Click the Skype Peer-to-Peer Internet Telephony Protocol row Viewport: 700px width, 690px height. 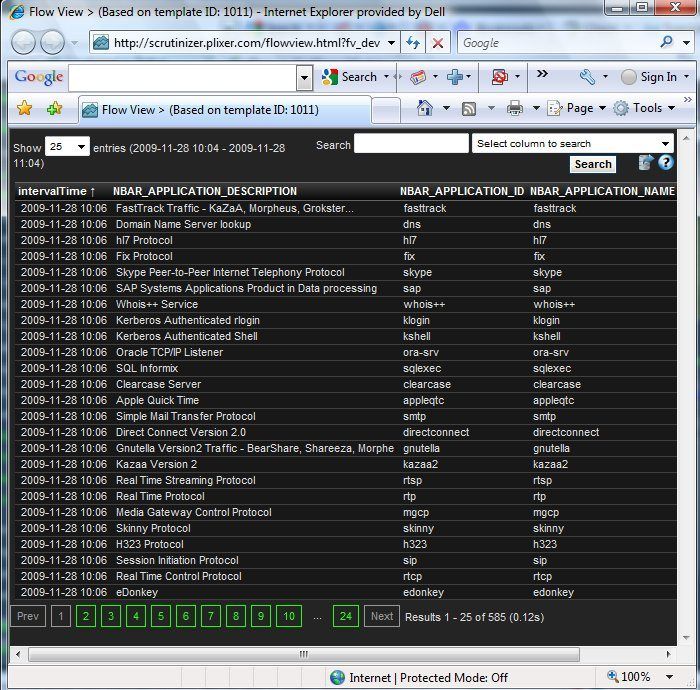point(346,272)
